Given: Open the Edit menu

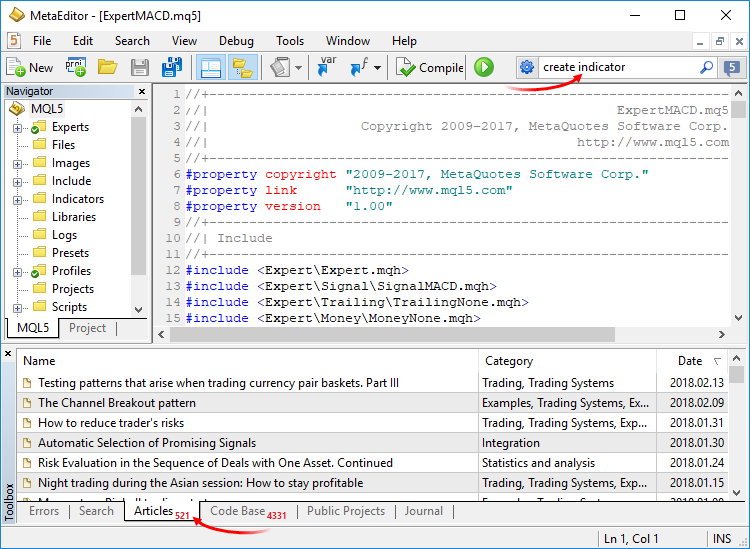Looking at the screenshot, I should (83, 41).
